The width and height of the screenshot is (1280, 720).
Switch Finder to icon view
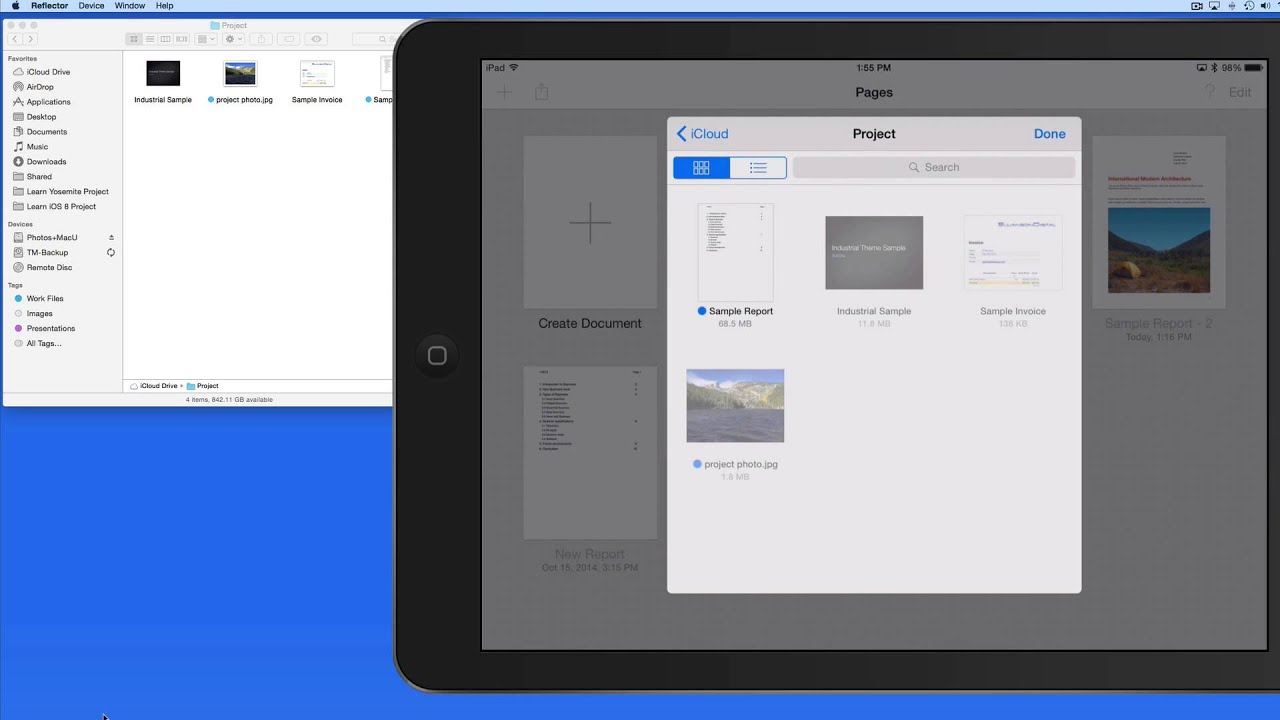[134, 39]
